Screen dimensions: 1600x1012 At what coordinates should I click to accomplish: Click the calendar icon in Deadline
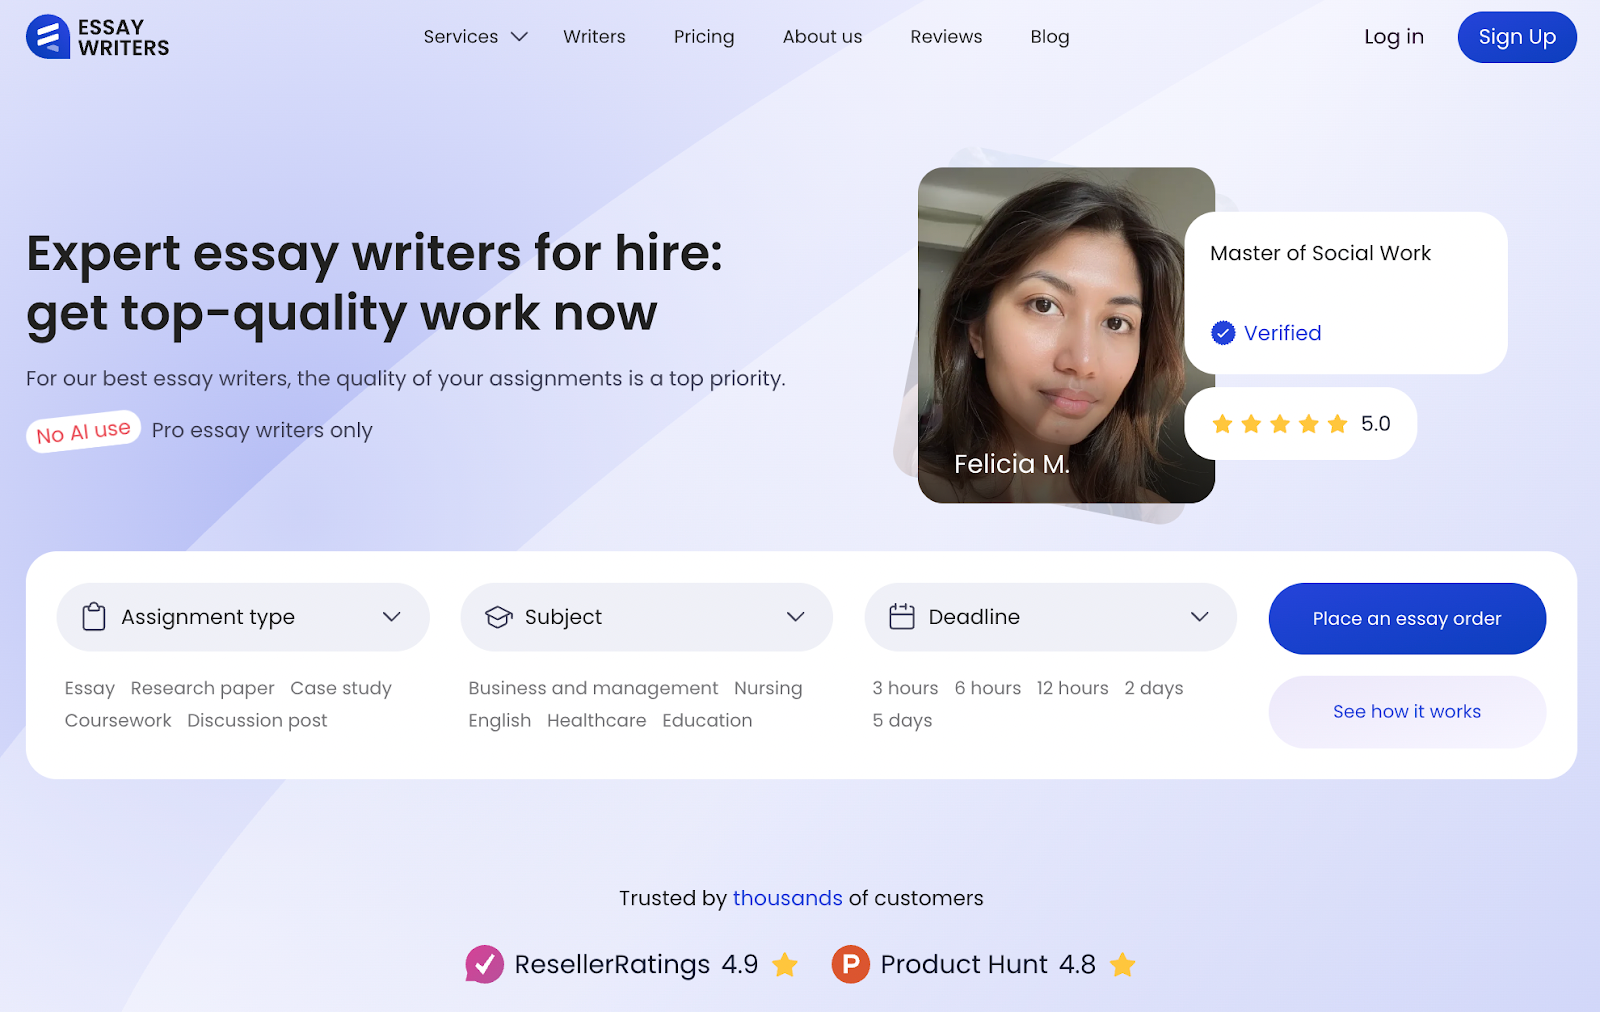pos(902,616)
